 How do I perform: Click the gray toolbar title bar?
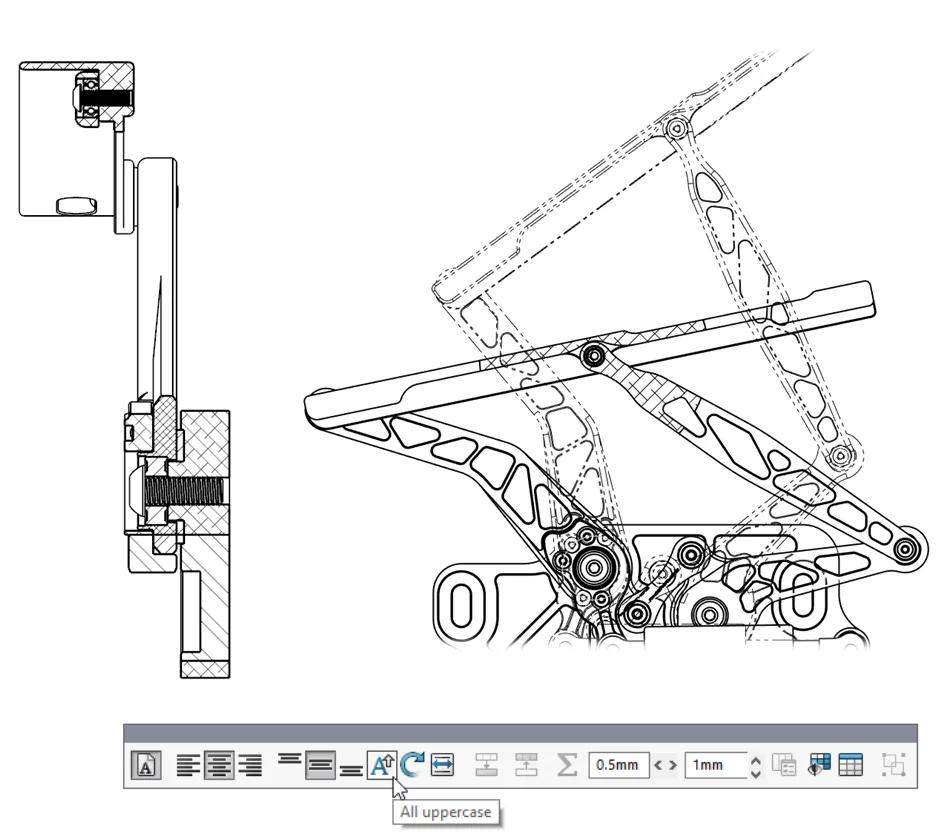520,732
